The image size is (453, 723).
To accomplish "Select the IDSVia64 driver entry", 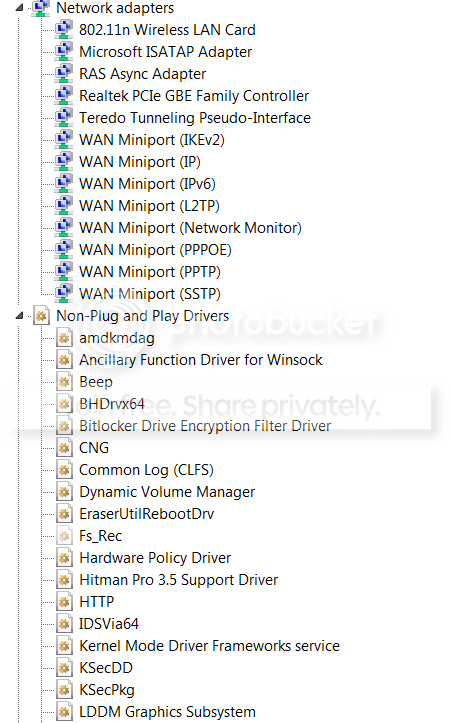I will click(x=109, y=624).
